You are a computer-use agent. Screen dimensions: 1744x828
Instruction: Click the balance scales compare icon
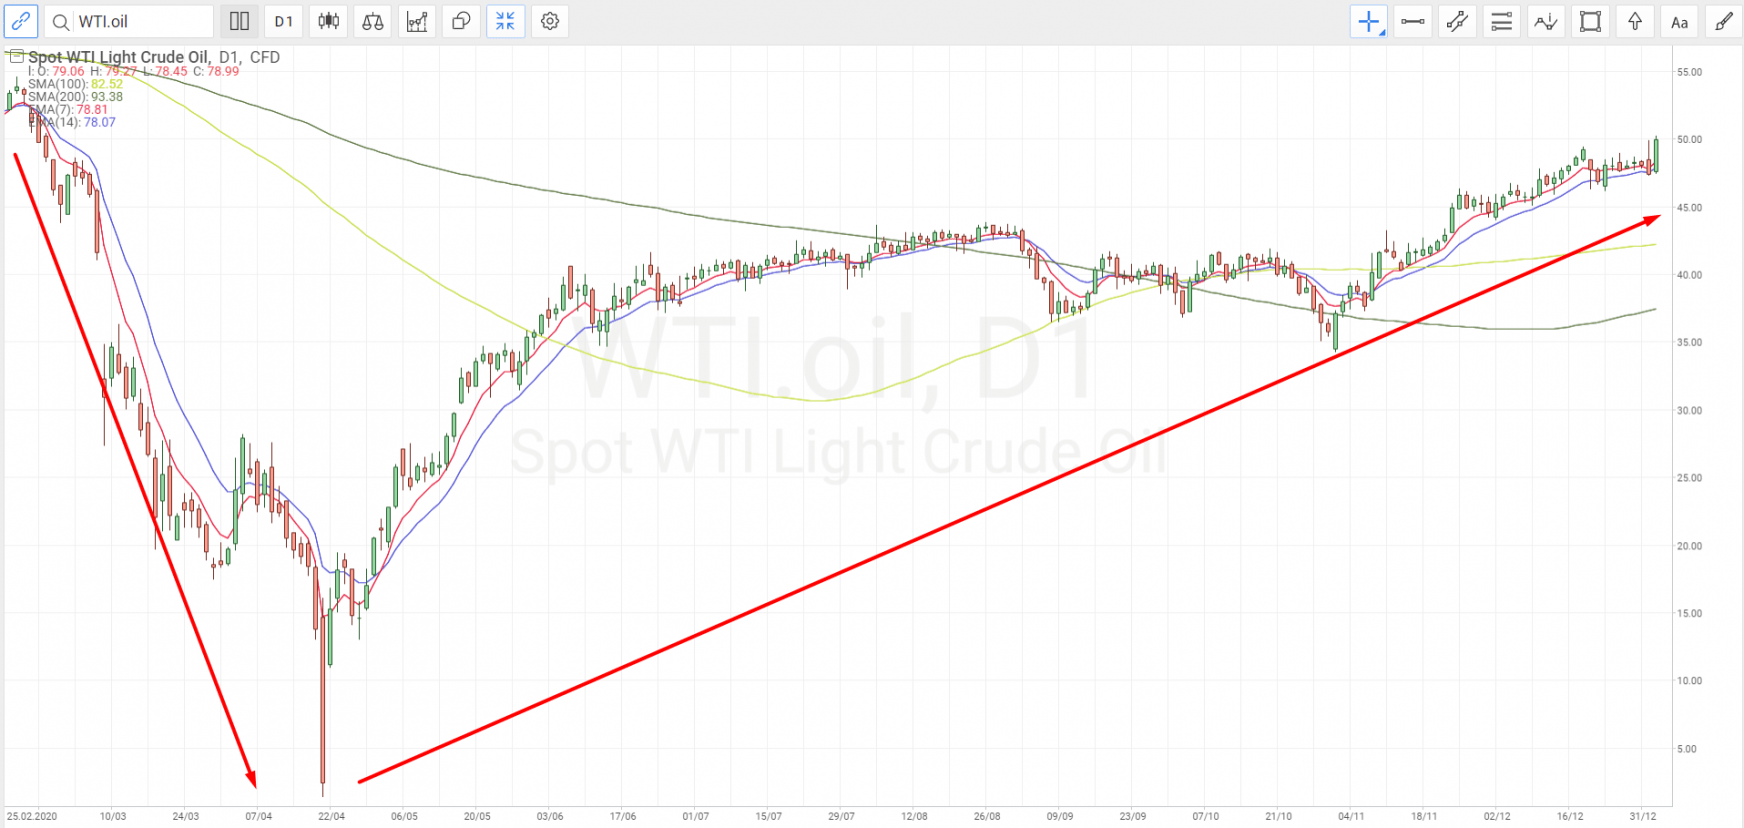[x=373, y=21]
